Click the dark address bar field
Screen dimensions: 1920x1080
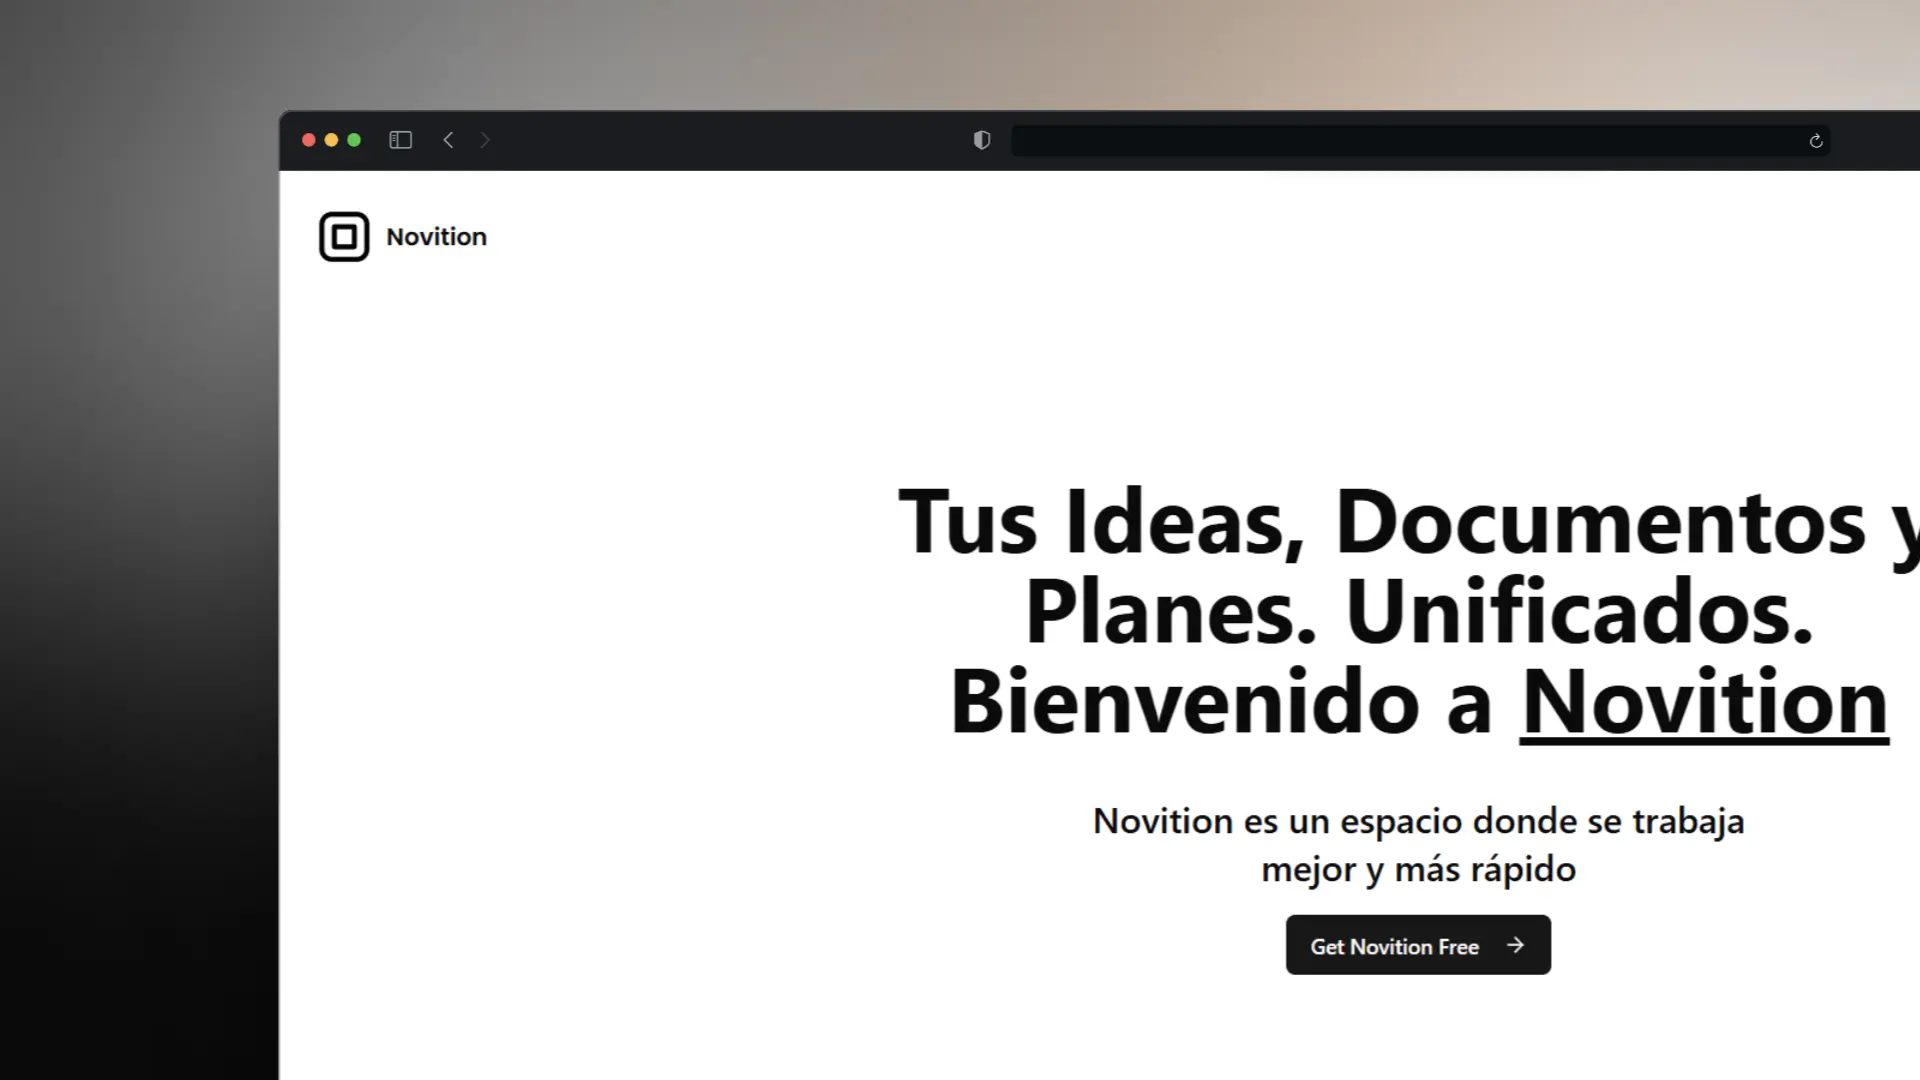tap(1400, 141)
